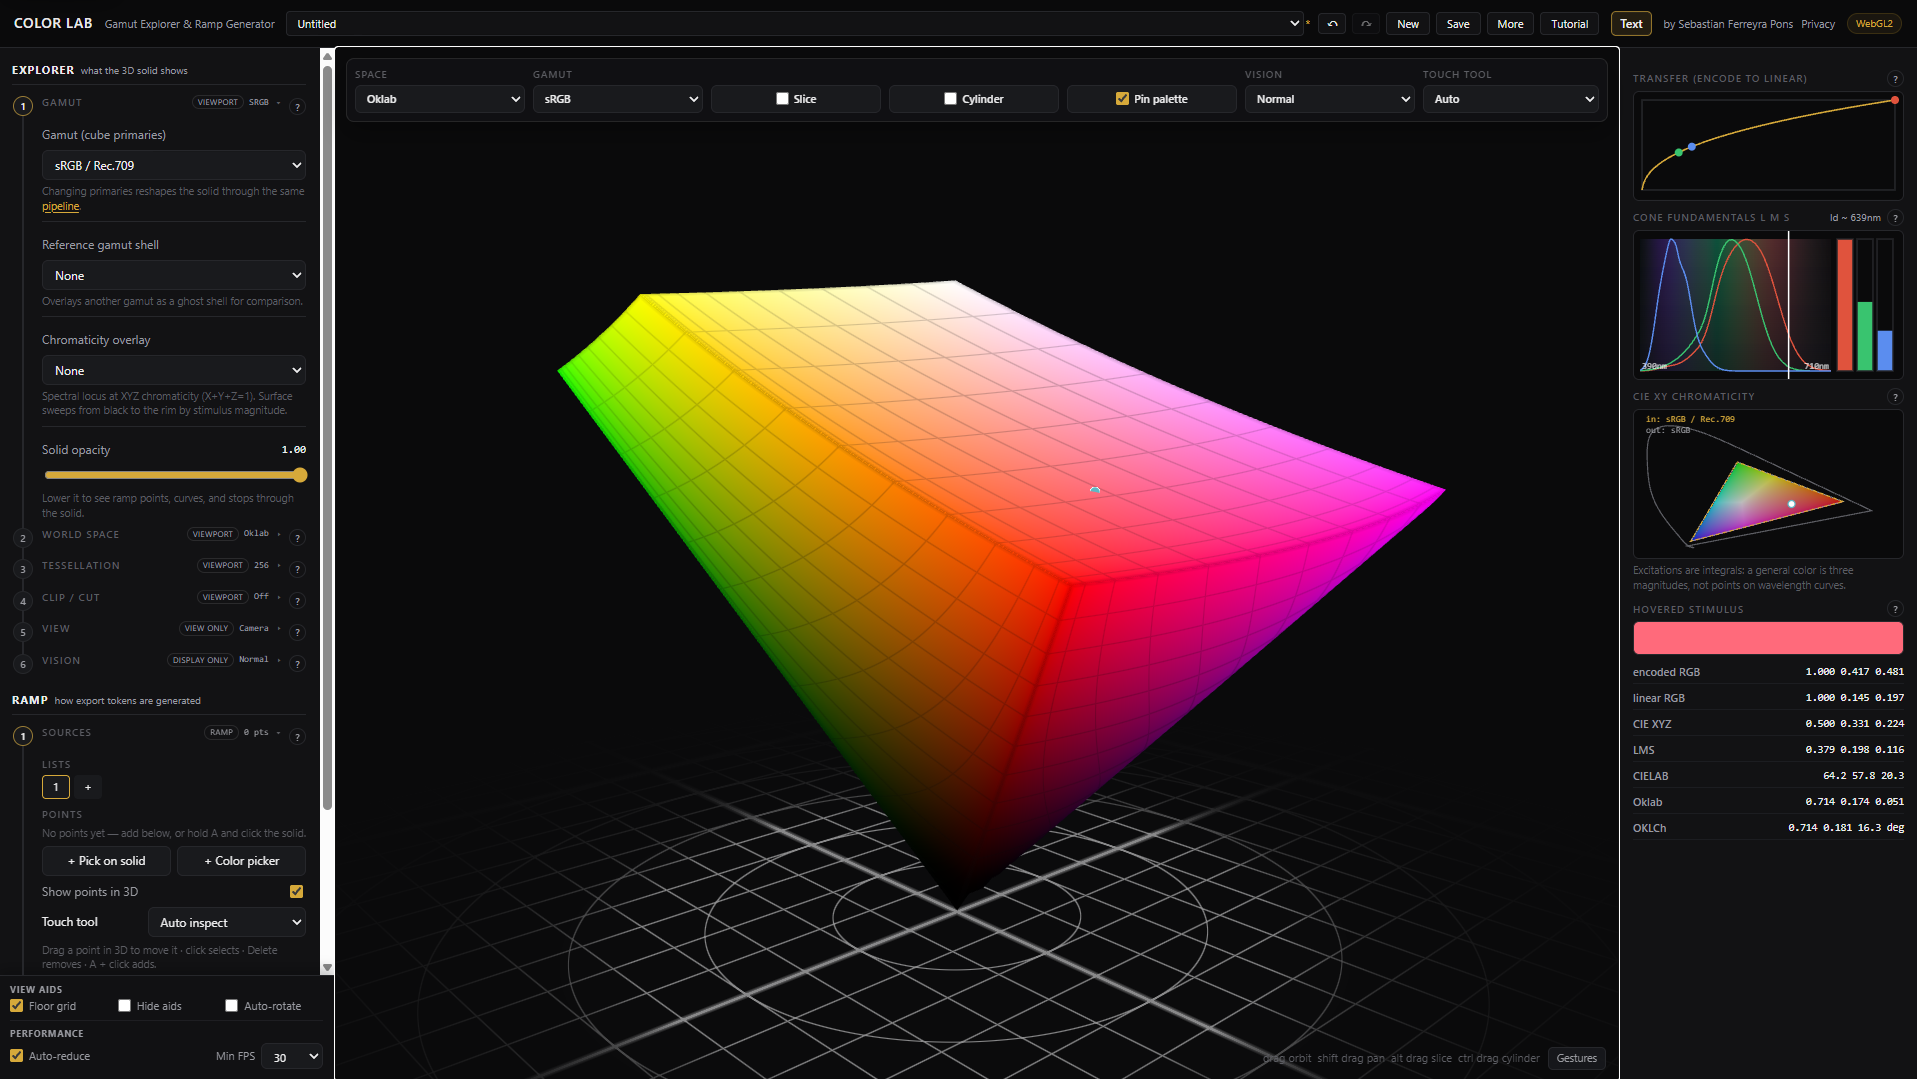Click the step 6 Vision circle
Screen dimensions: 1917x1079
tap(23, 664)
